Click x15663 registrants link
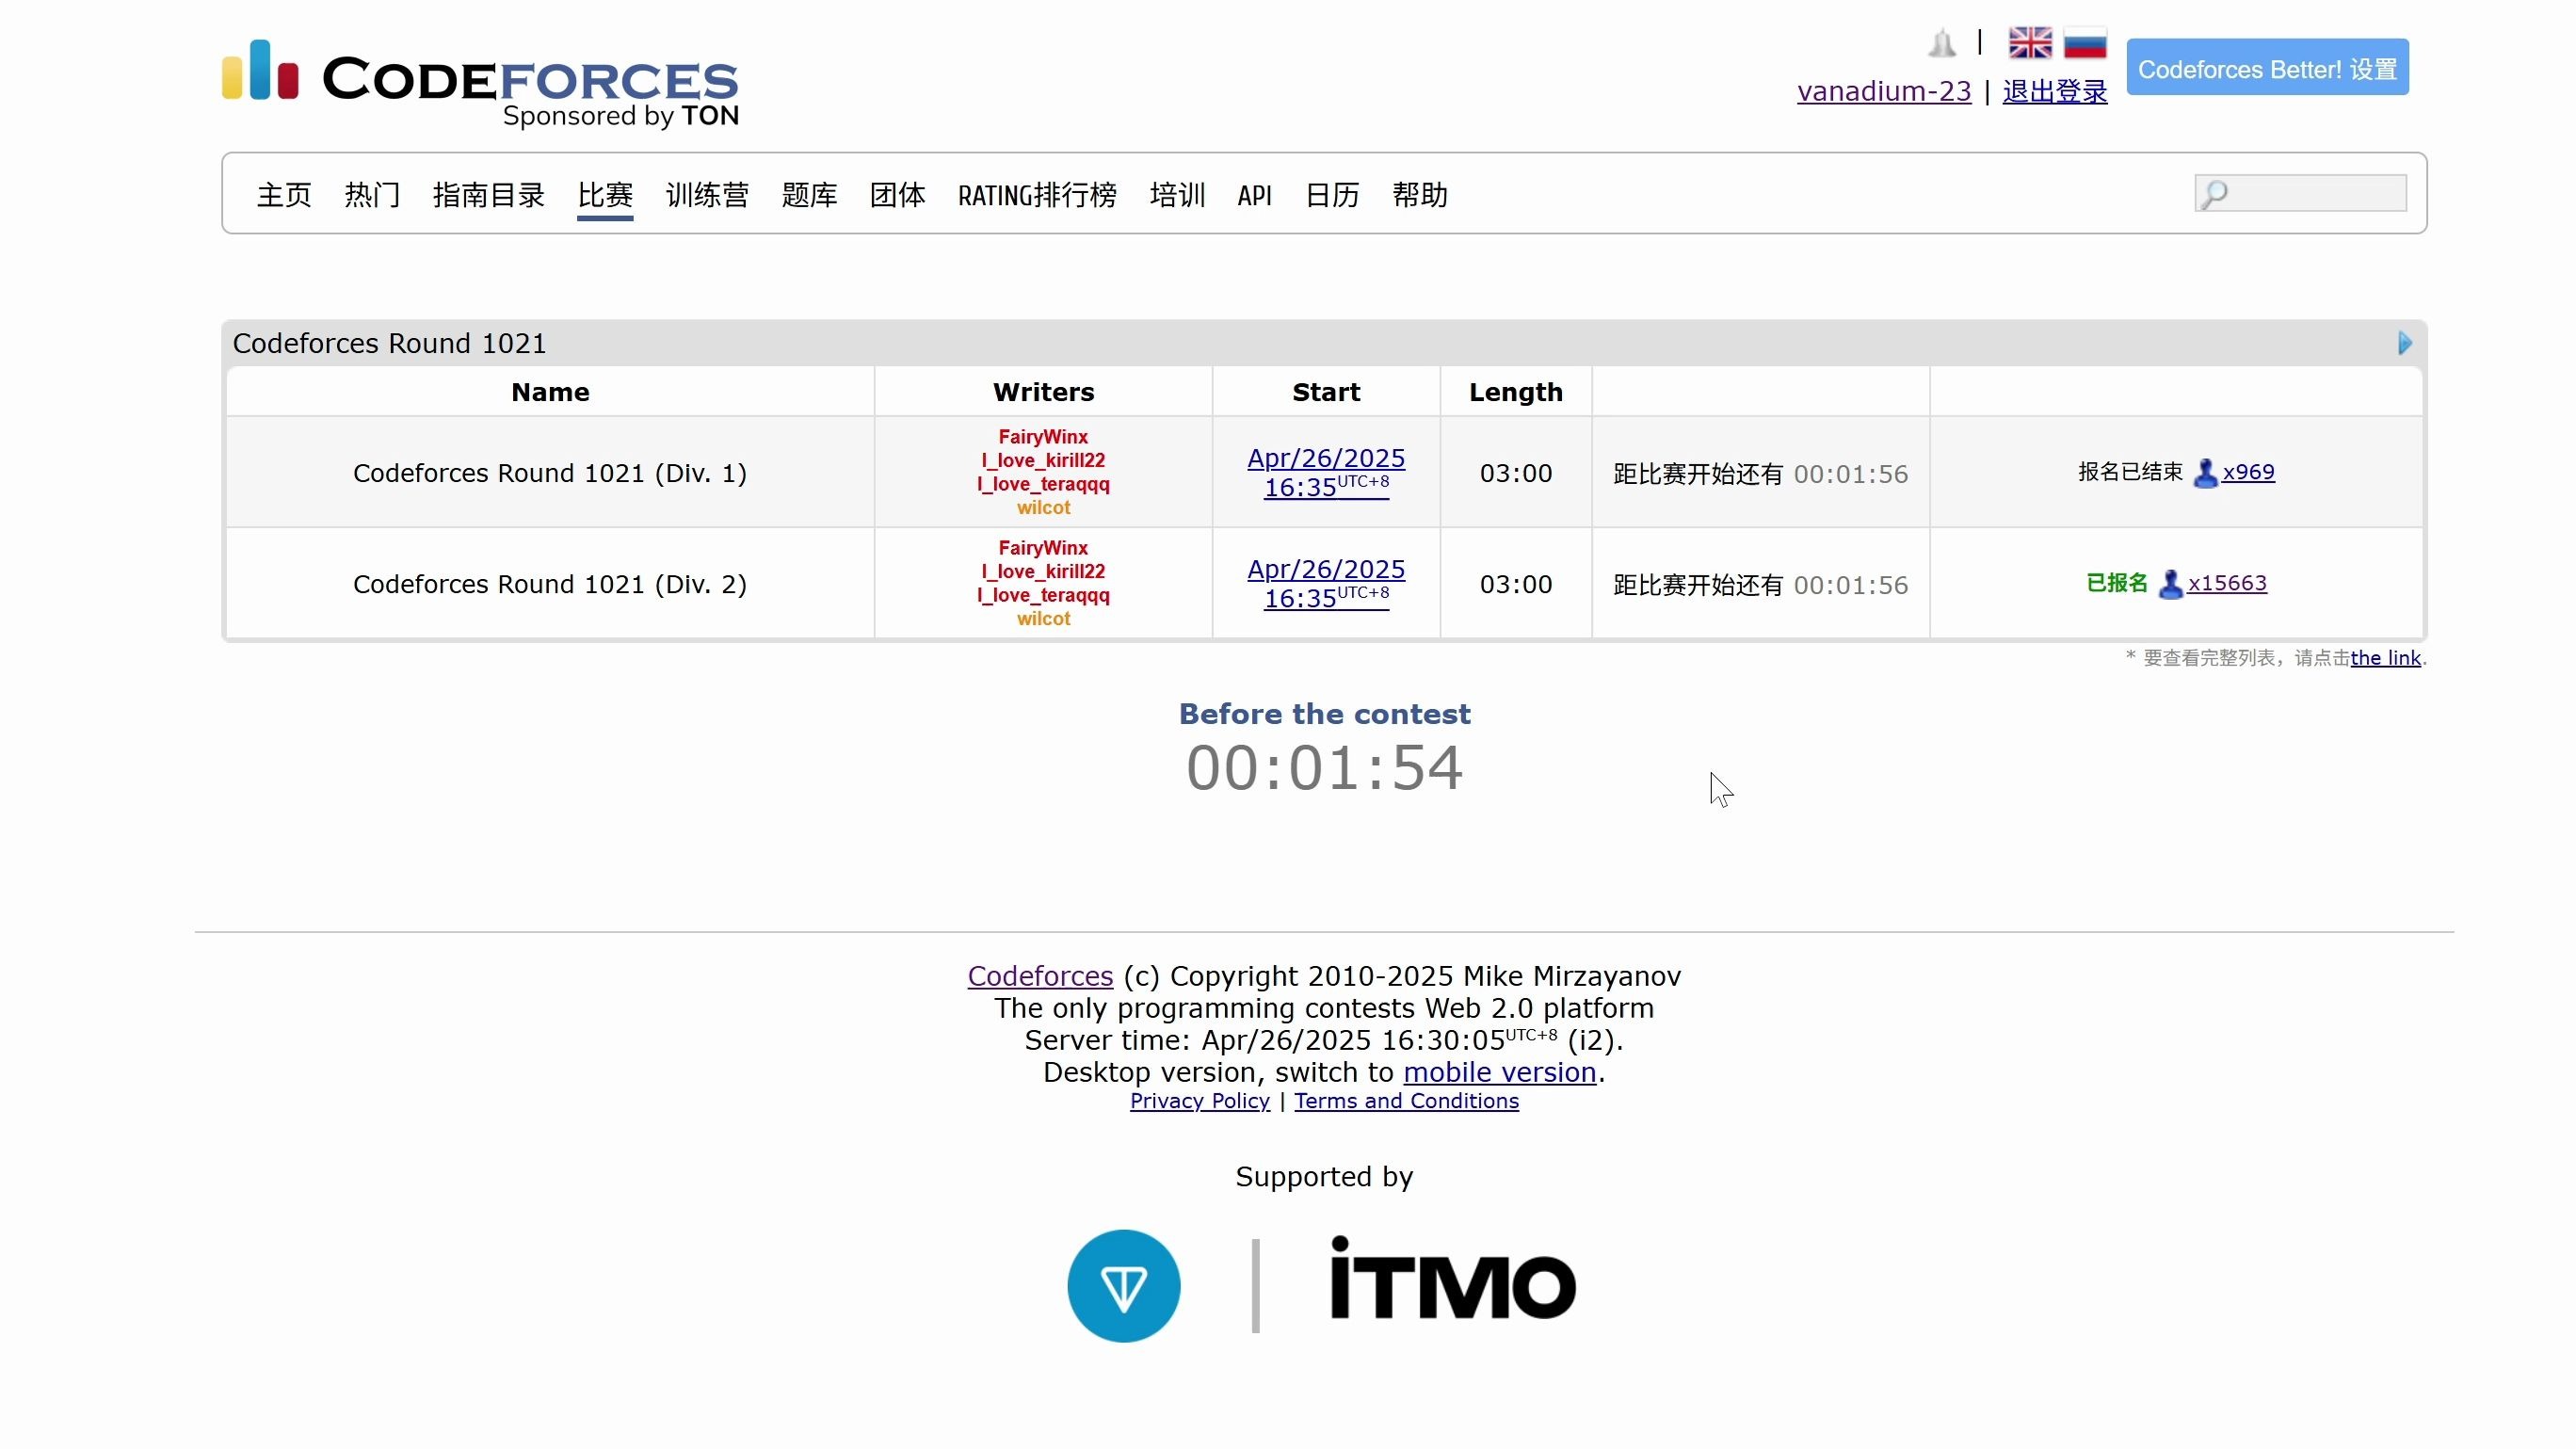The image size is (2576, 1449). [2226, 583]
